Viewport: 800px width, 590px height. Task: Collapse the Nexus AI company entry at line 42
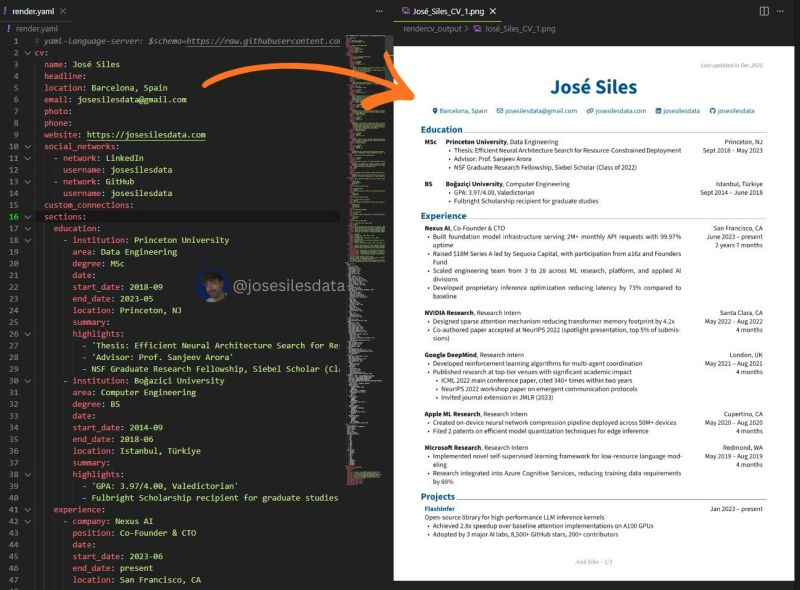(28, 522)
